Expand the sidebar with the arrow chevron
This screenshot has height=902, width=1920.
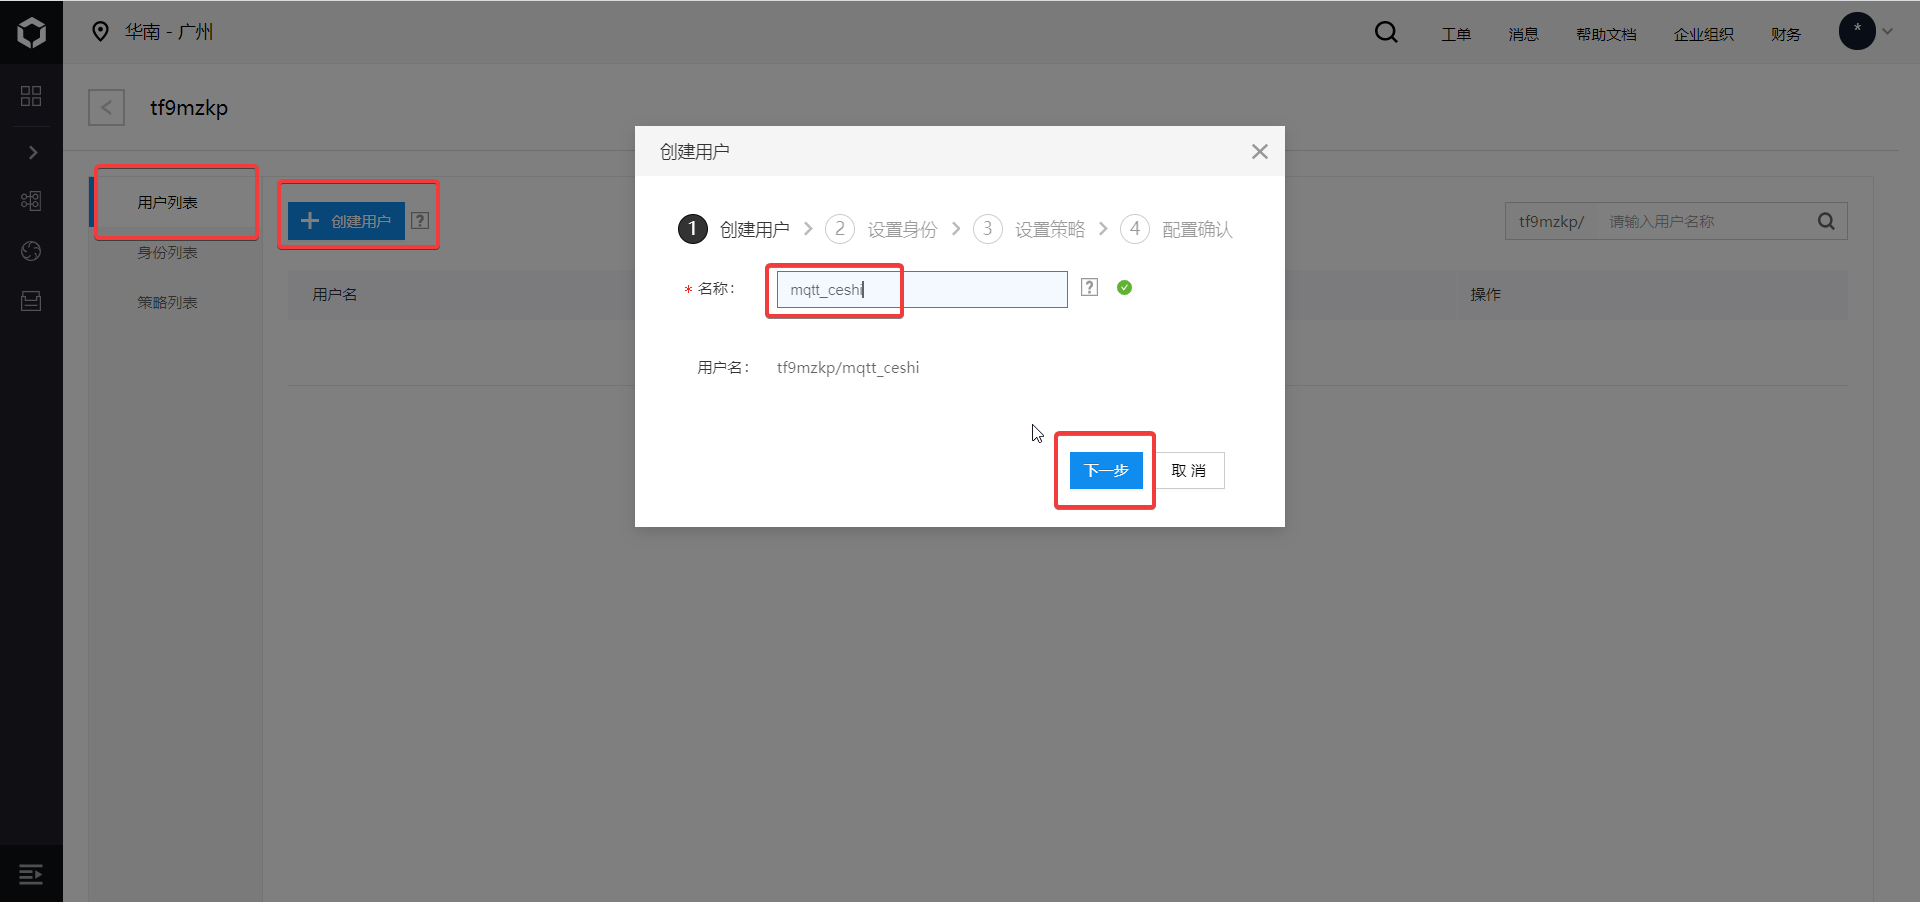(x=32, y=152)
